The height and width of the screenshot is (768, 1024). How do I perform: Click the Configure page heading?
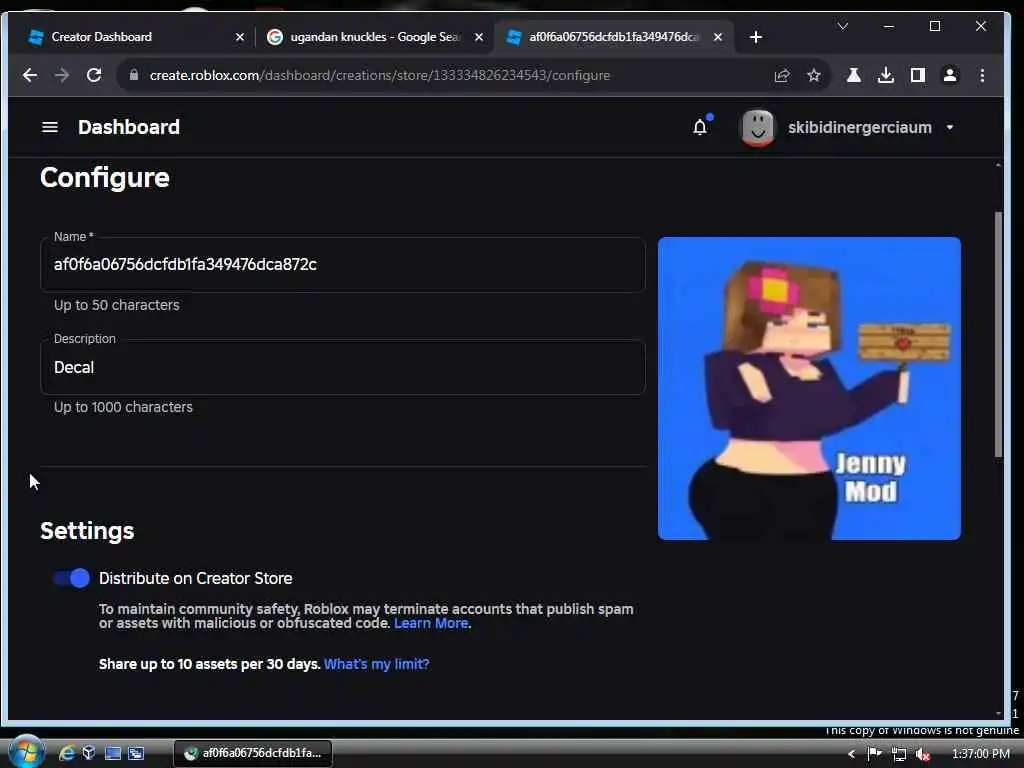[104, 178]
